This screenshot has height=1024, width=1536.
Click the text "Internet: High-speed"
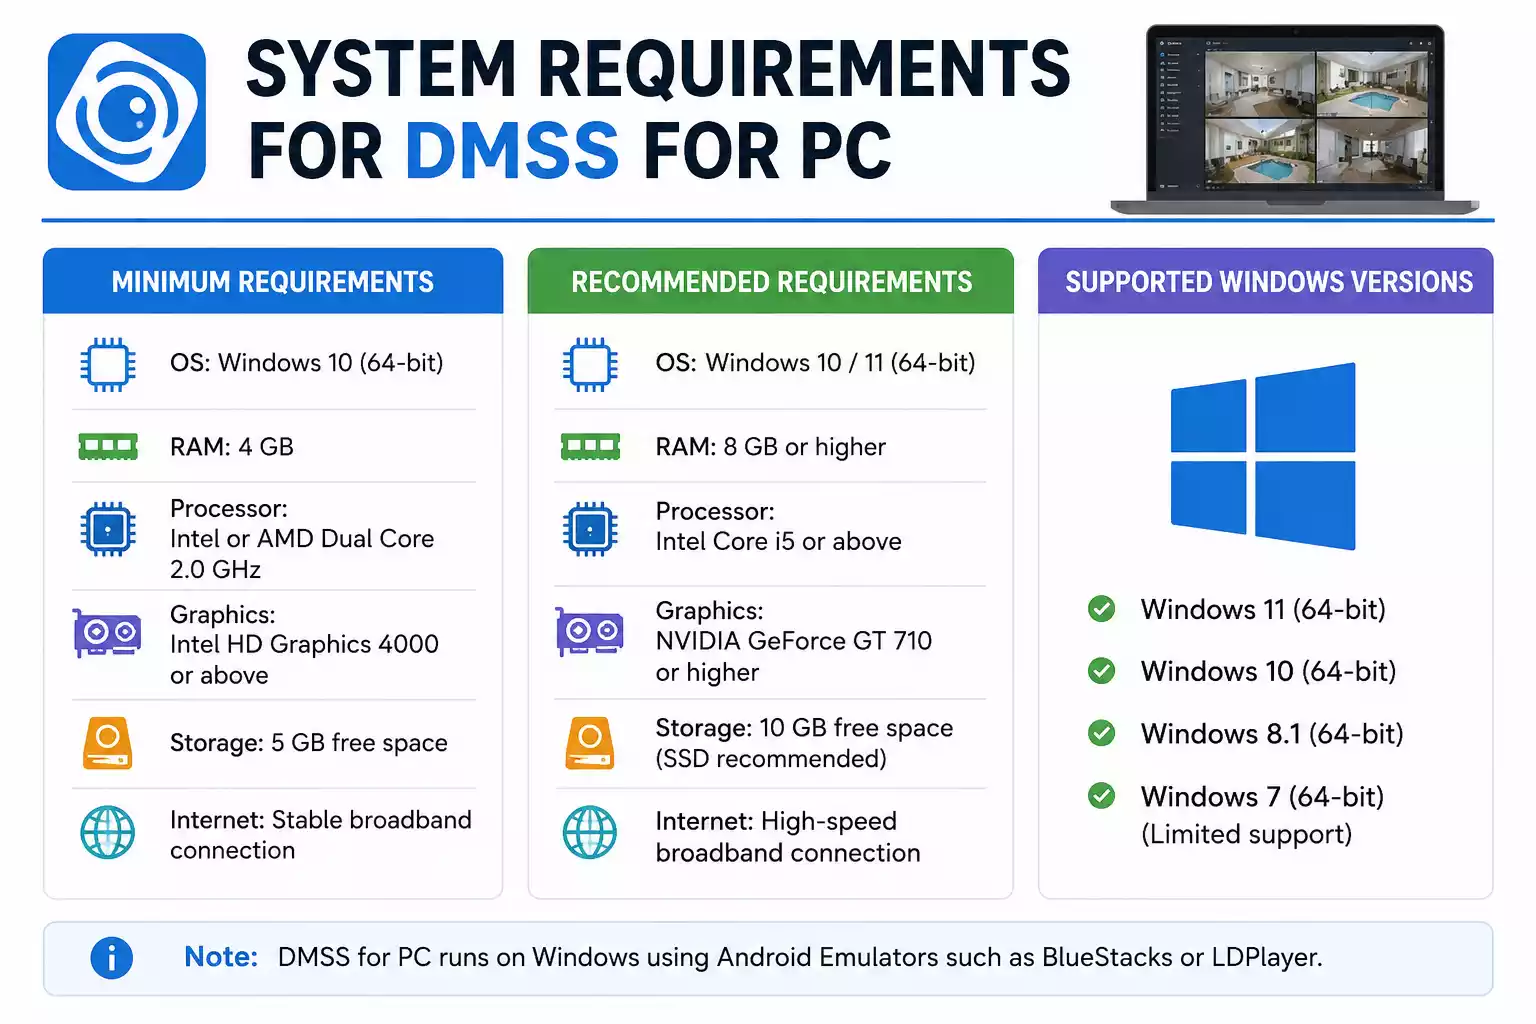tap(776, 822)
